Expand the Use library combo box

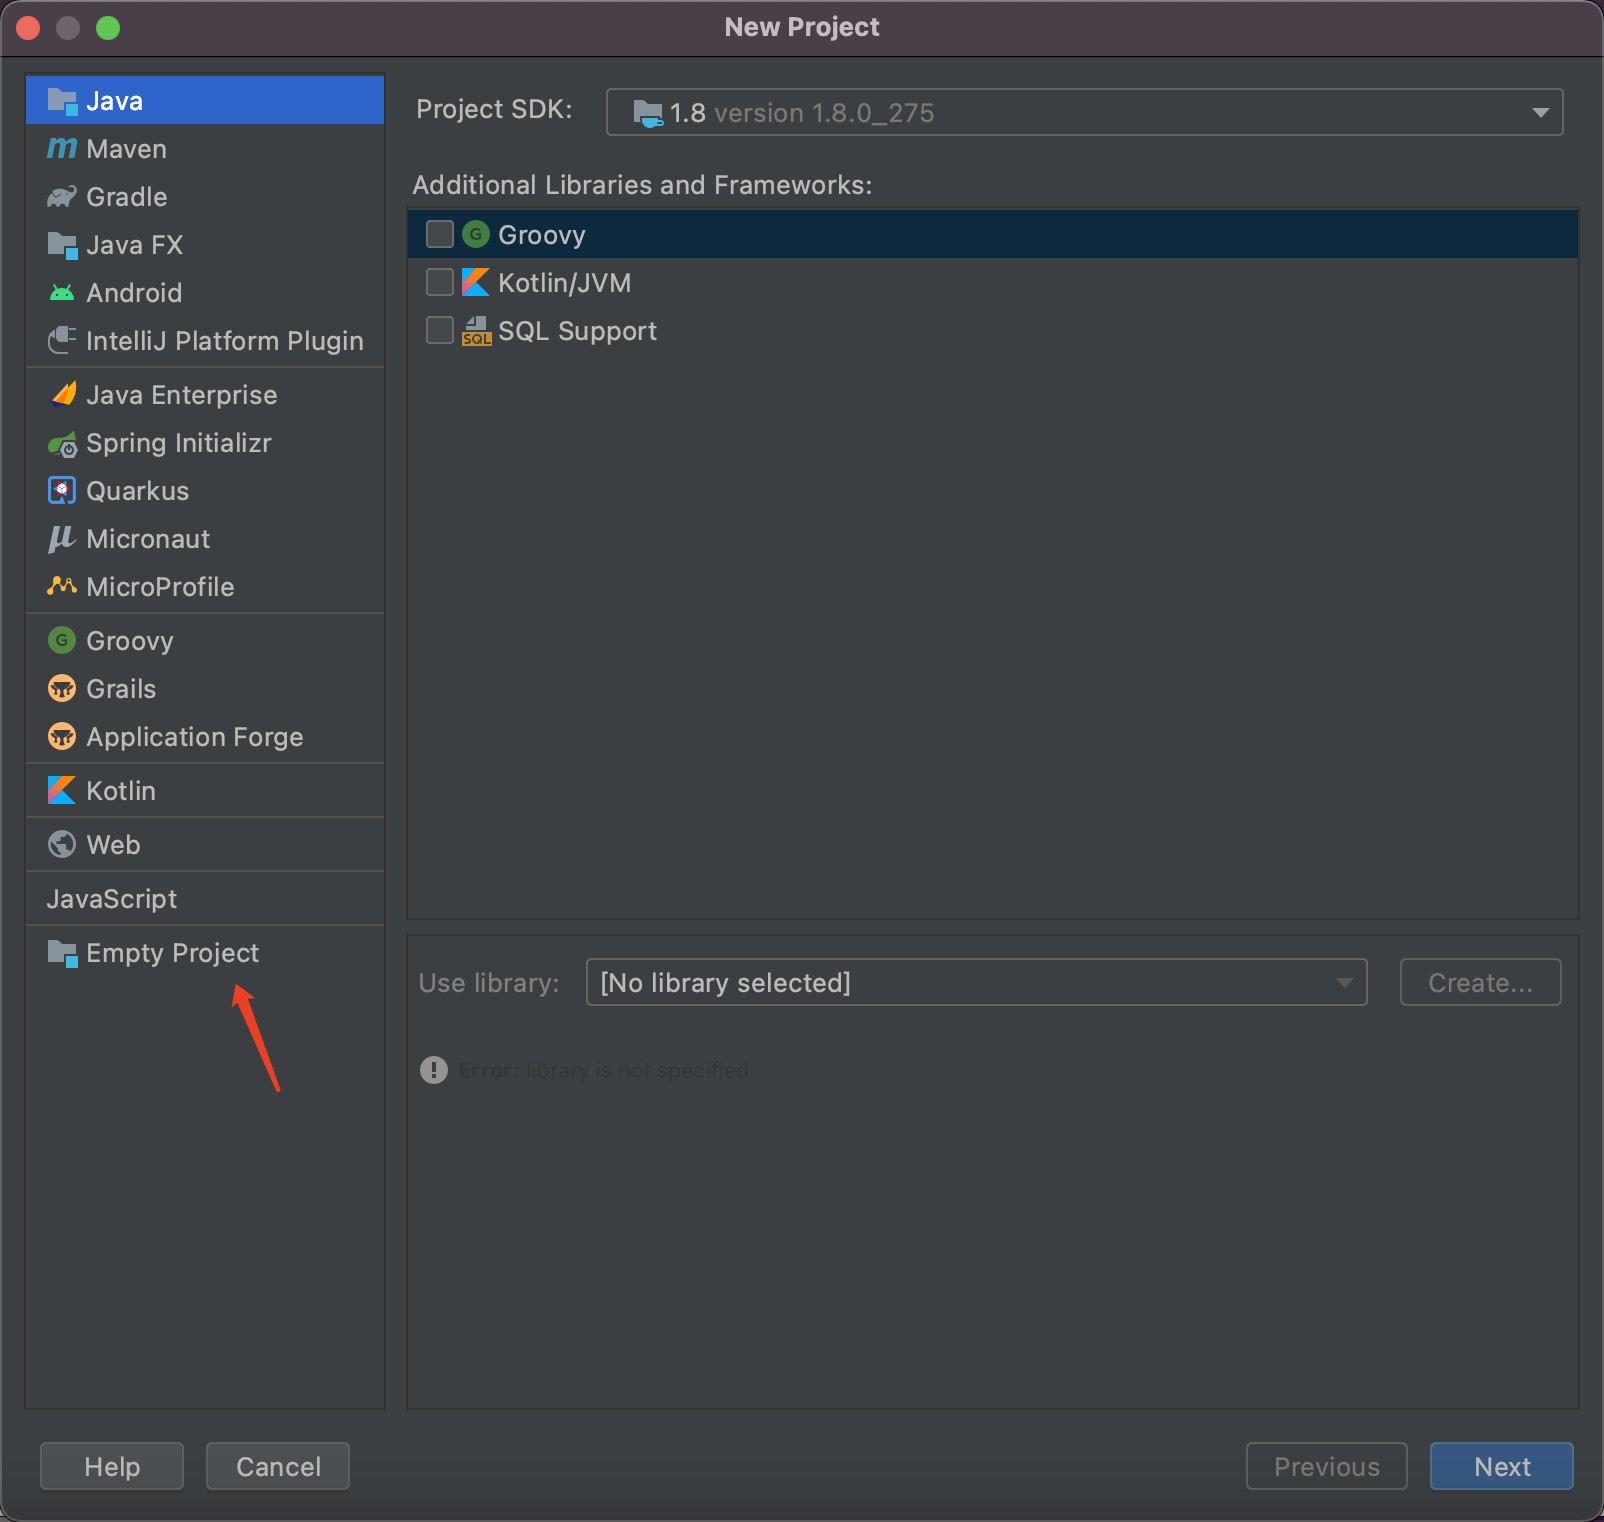[x=976, y=982]
